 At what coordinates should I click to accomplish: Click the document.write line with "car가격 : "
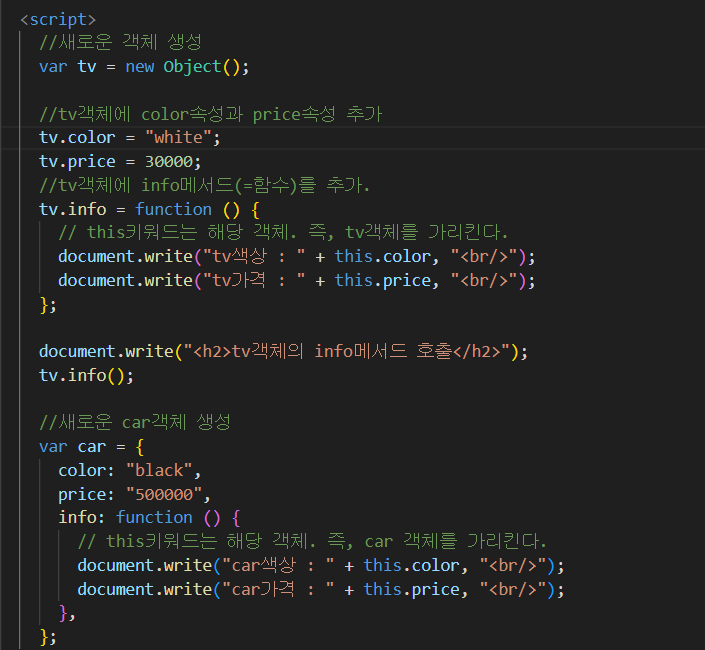coord(321,589)
